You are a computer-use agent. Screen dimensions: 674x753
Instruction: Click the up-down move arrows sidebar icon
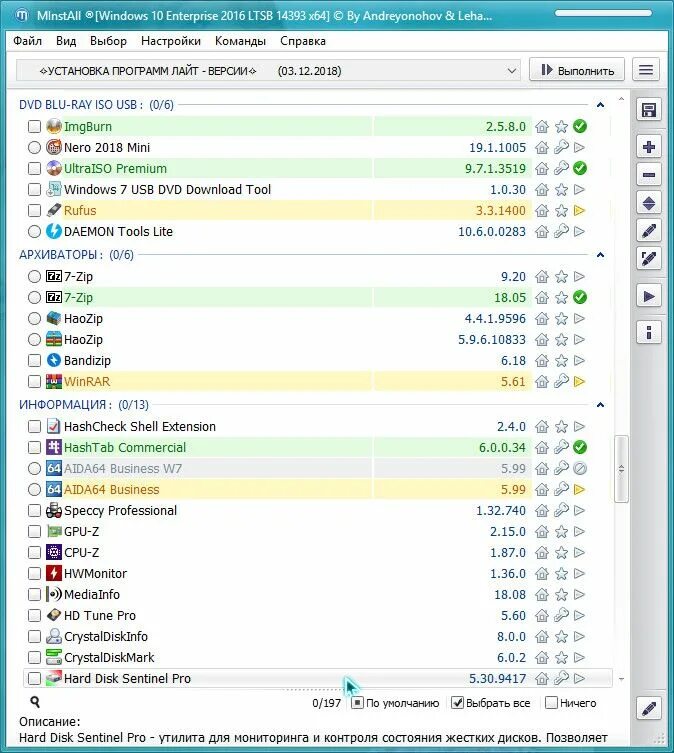[x=649, y=203]
